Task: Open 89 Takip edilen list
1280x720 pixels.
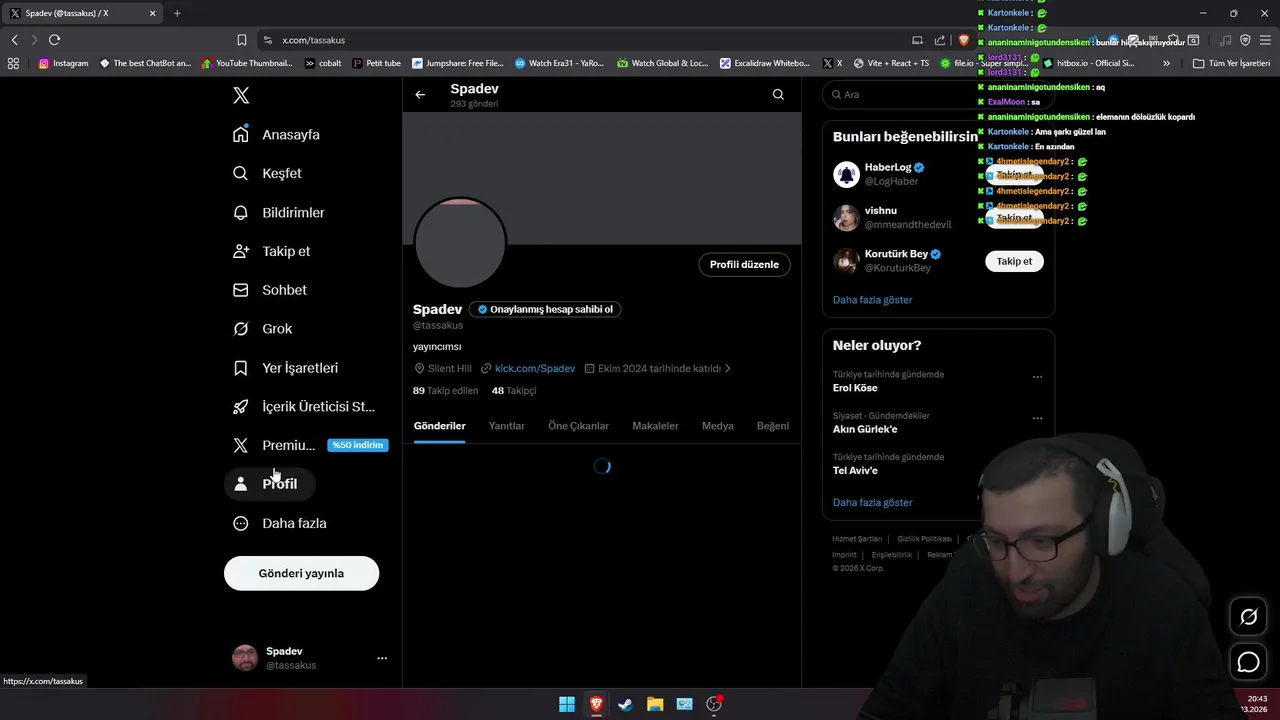Action: tap(445, 391)
